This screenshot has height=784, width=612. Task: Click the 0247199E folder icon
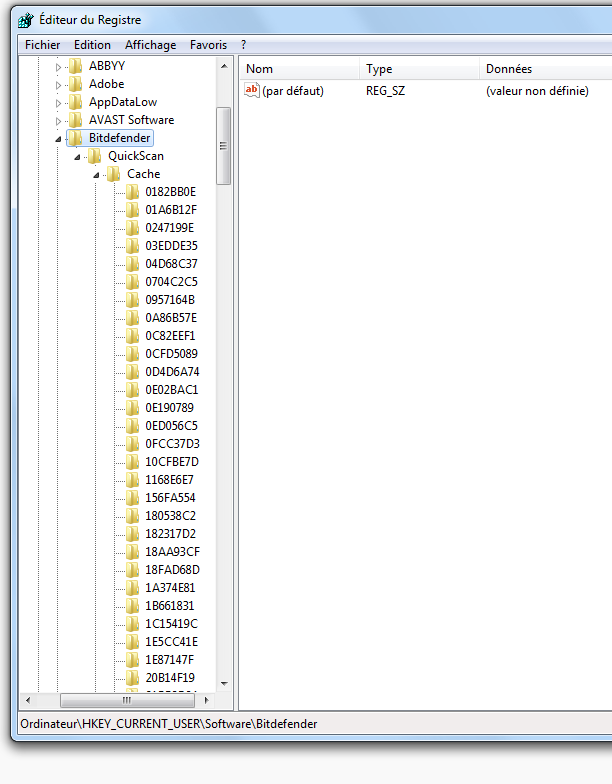click(x=132, y=228)
